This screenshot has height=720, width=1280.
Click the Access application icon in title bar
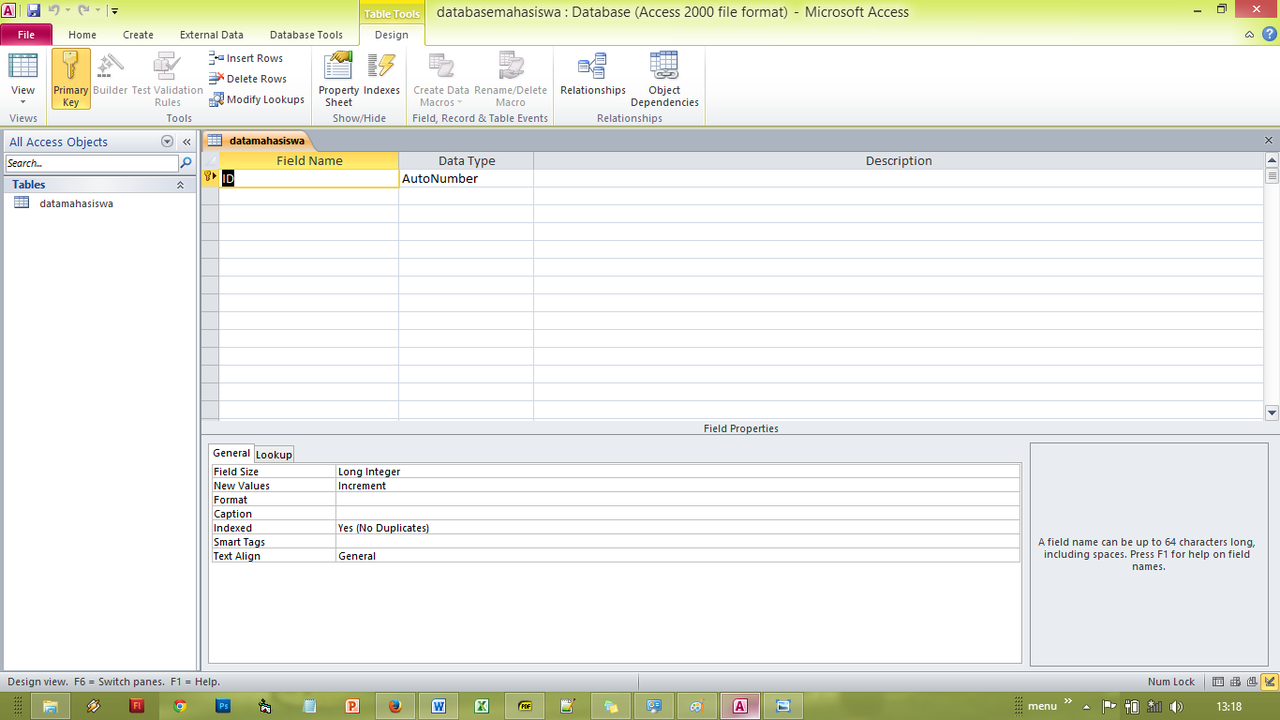click(10, 11)
